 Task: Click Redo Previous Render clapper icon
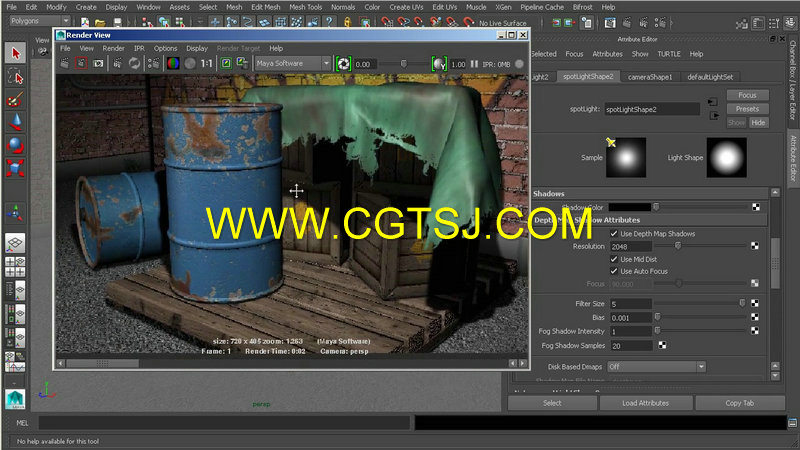click(65, 63)
